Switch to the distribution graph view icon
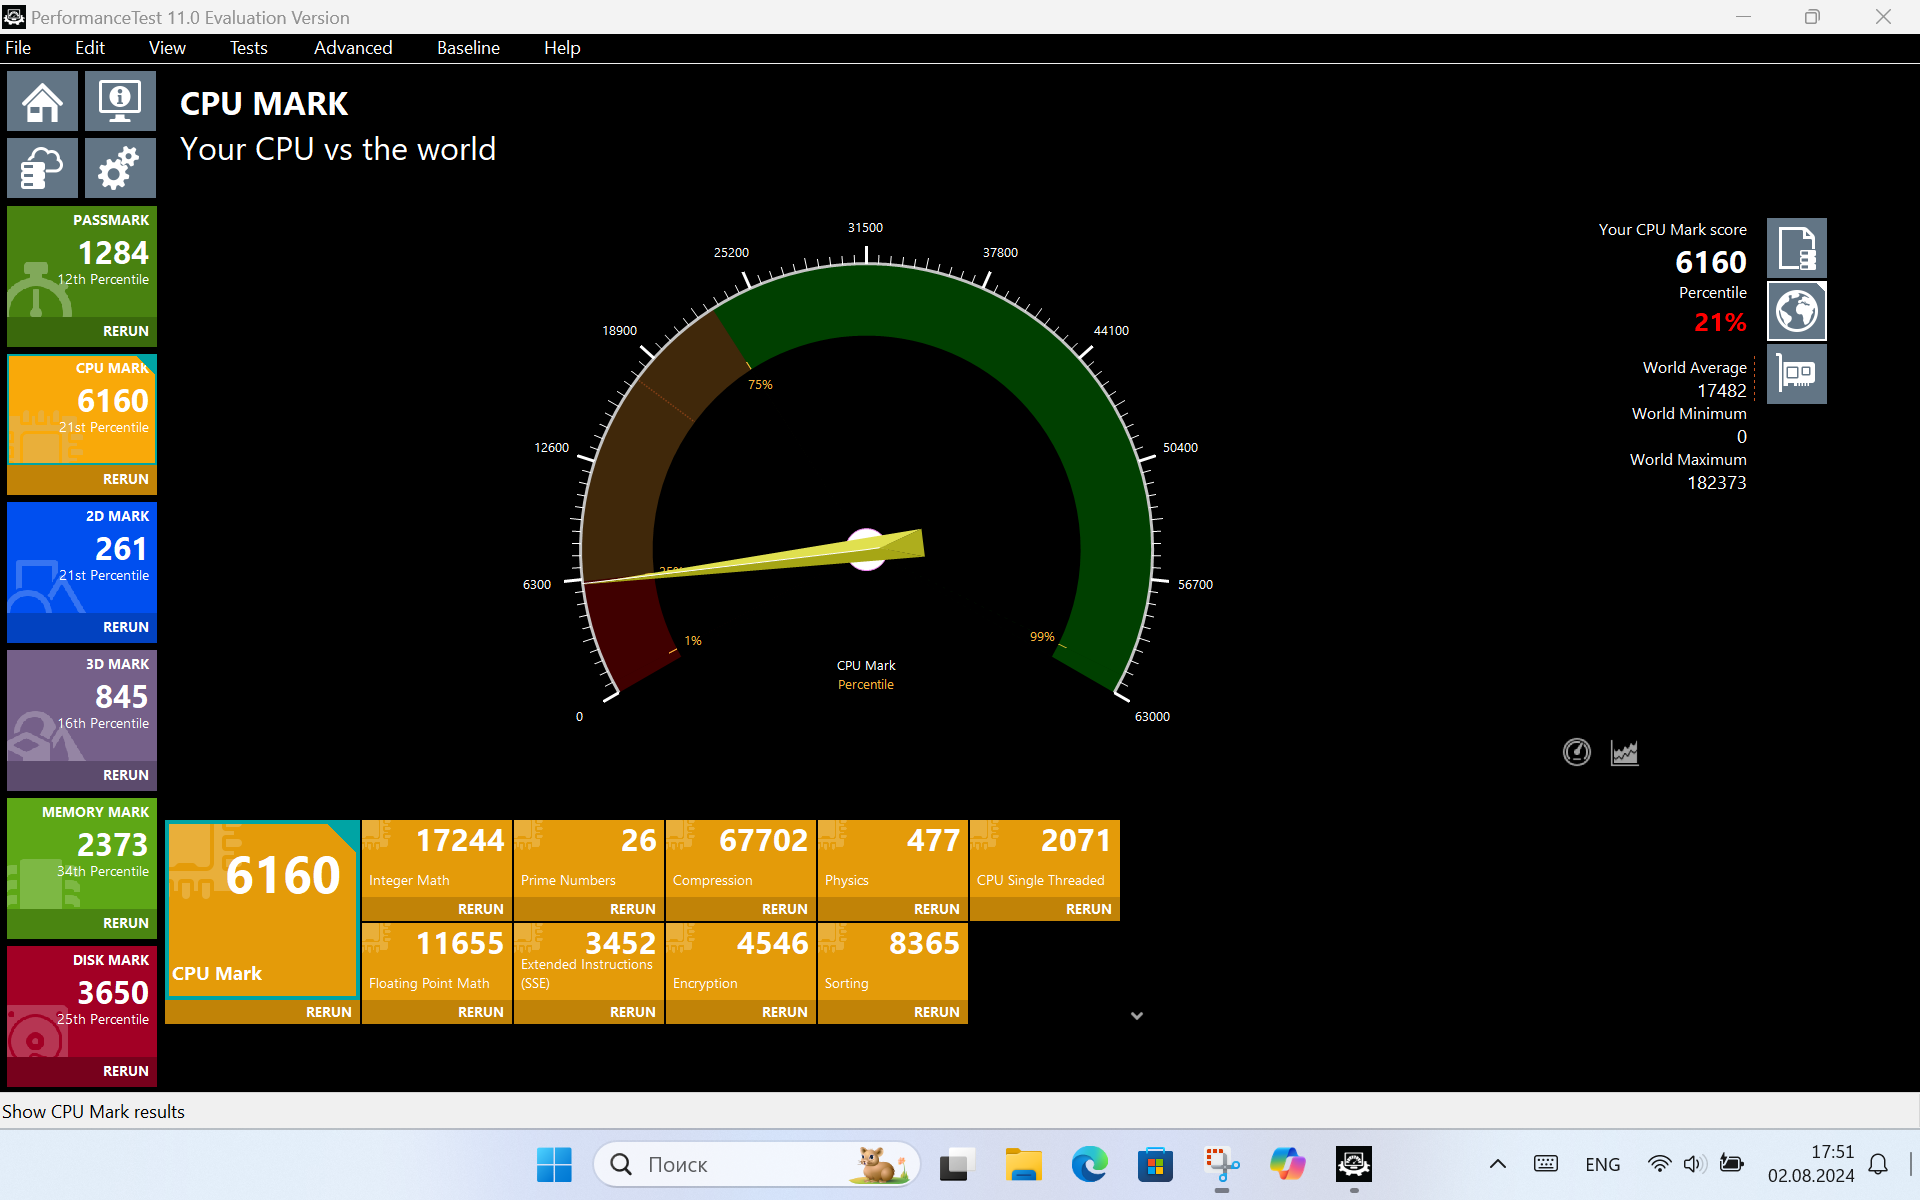 click(x=1624, y=752)
